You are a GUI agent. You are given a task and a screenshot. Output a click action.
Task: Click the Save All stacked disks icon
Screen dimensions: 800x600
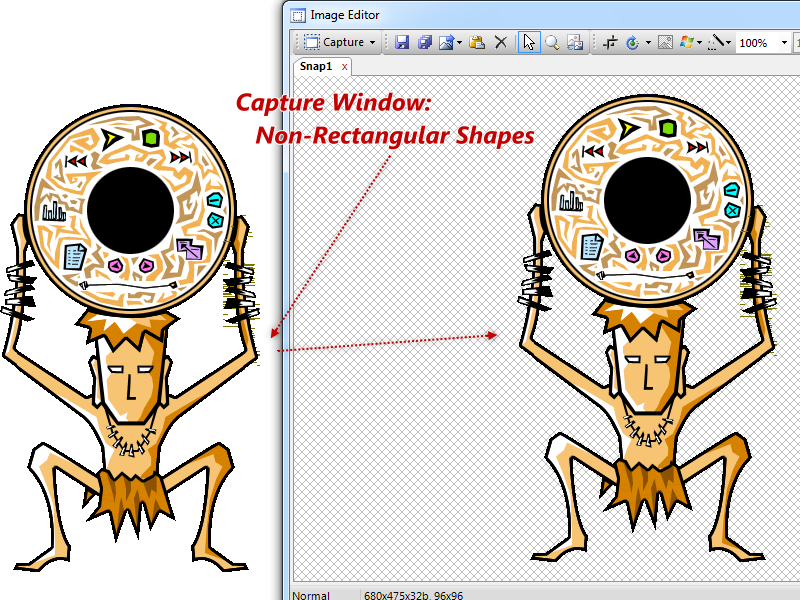[x=425, y=42]
